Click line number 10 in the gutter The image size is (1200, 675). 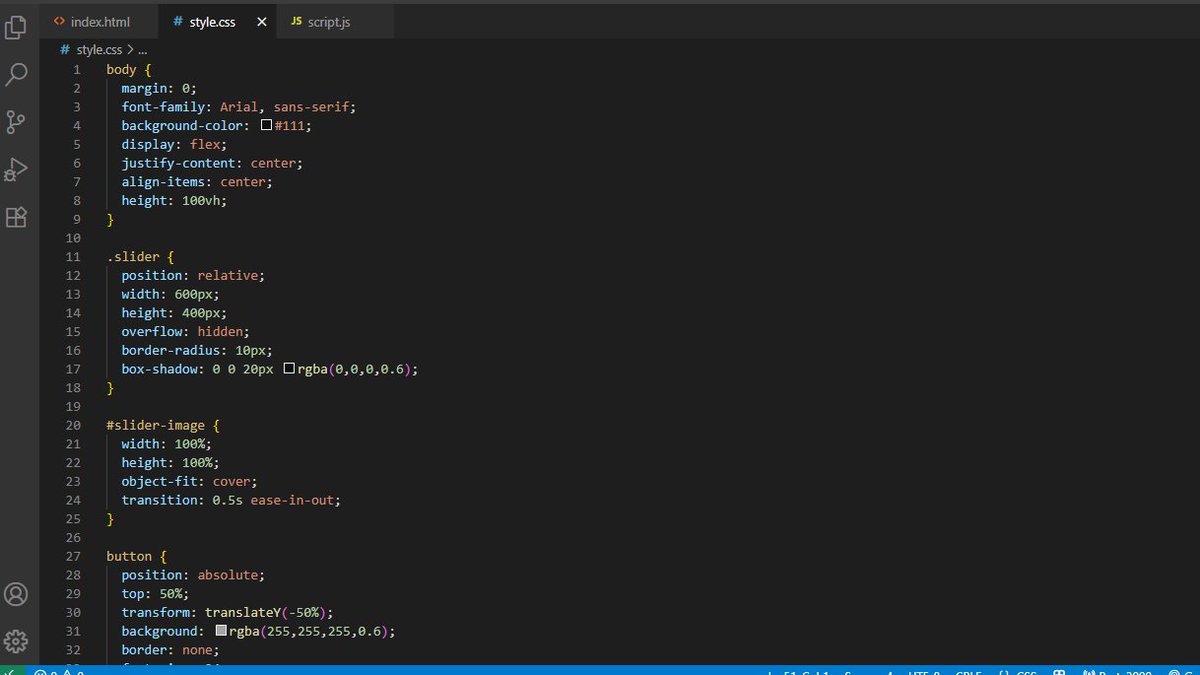[73, 238]
